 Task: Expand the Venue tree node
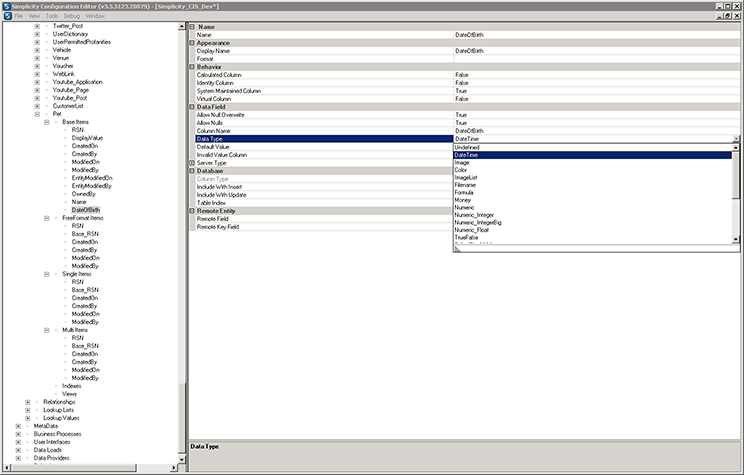pyautogui.click(x=37, y=58)
